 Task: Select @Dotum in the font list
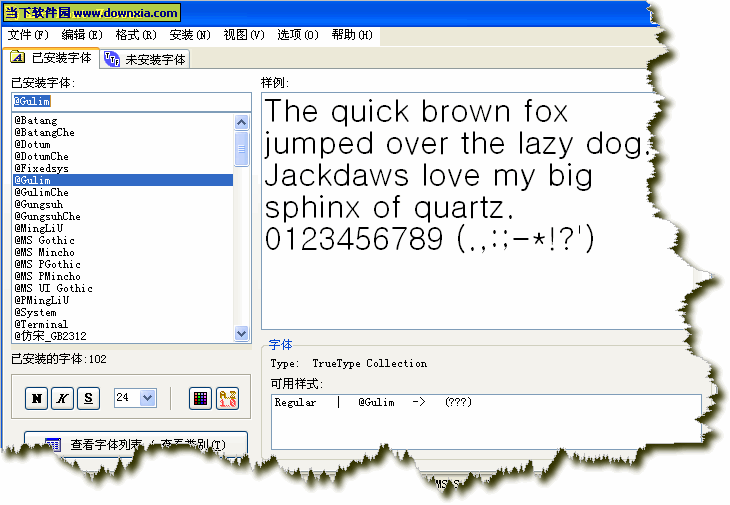click(123, 145)
